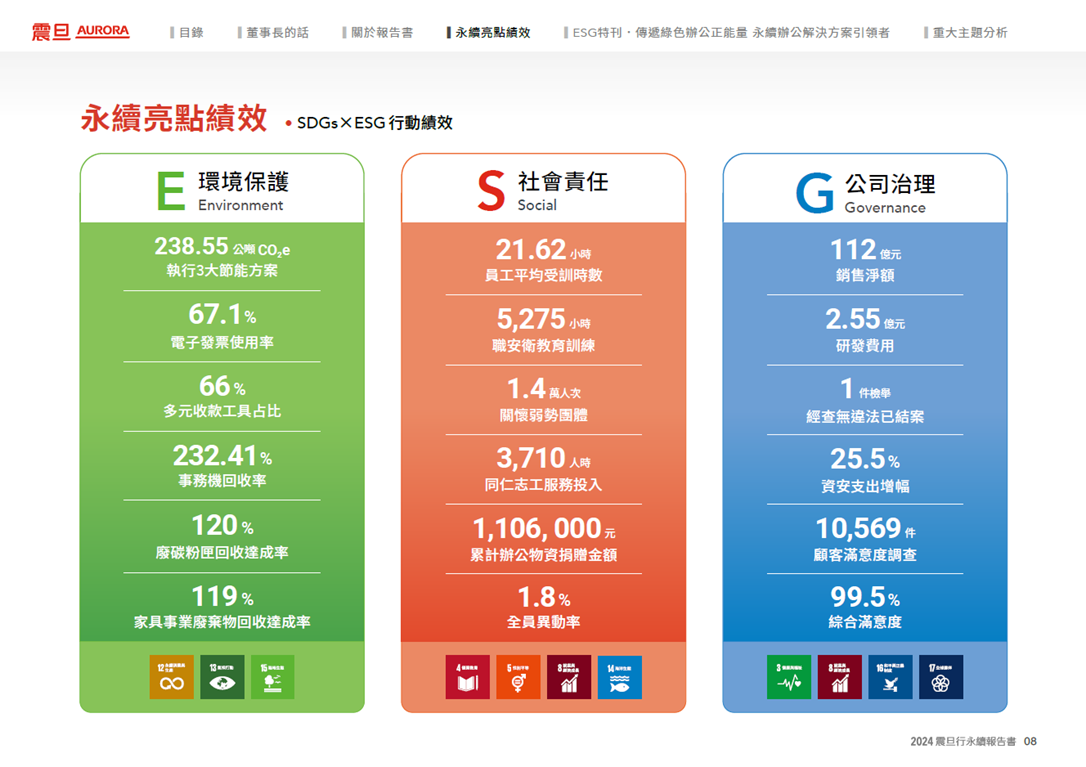This screenshot has width=1086, height=767.
Task: Click the 238.55 公噸 CO2e figure
Action: [222, 247]
